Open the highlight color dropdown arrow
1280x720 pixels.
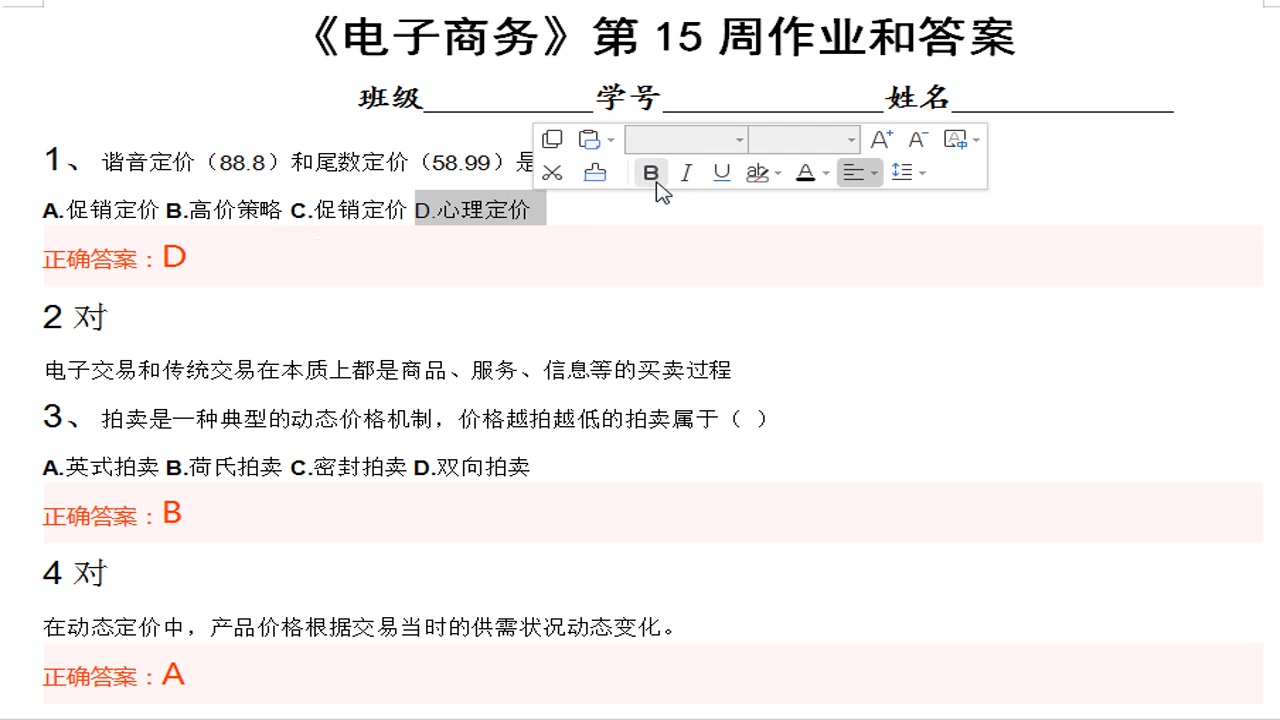pos(778,174)
